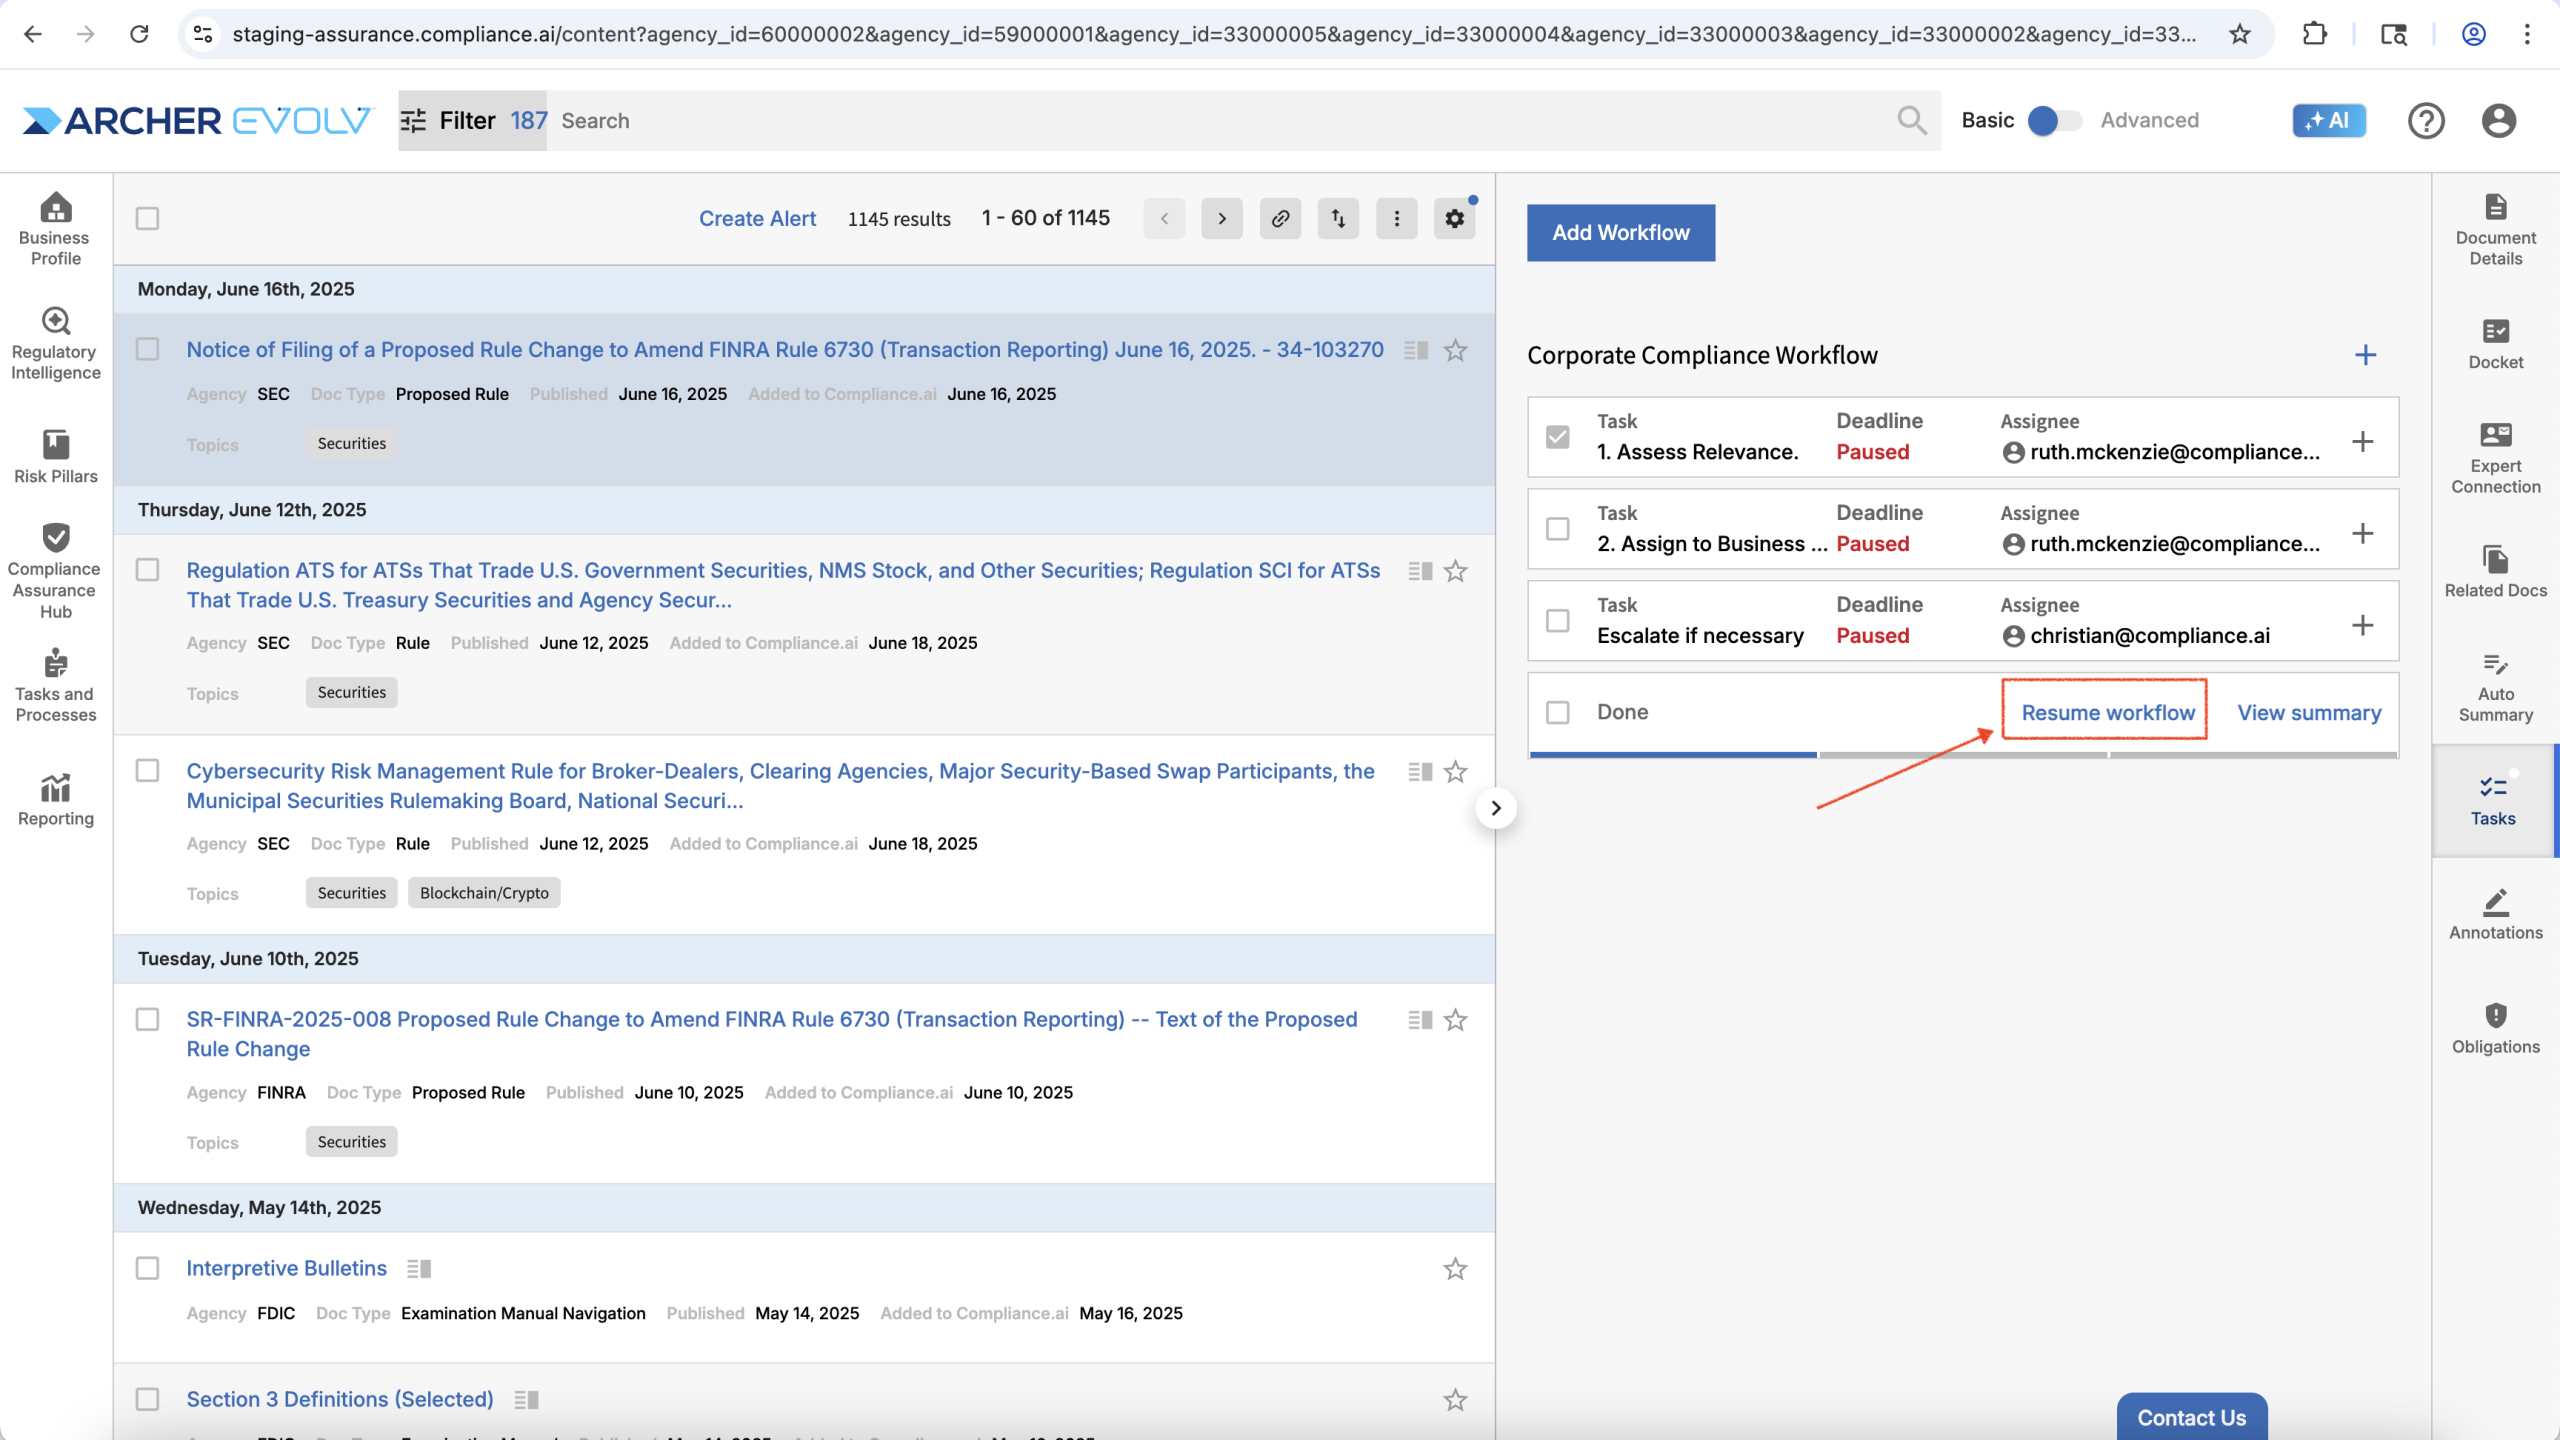This screenshot has width=2560, height=1440.
Task: Click into the Search field
Action: pos(1220,120)
